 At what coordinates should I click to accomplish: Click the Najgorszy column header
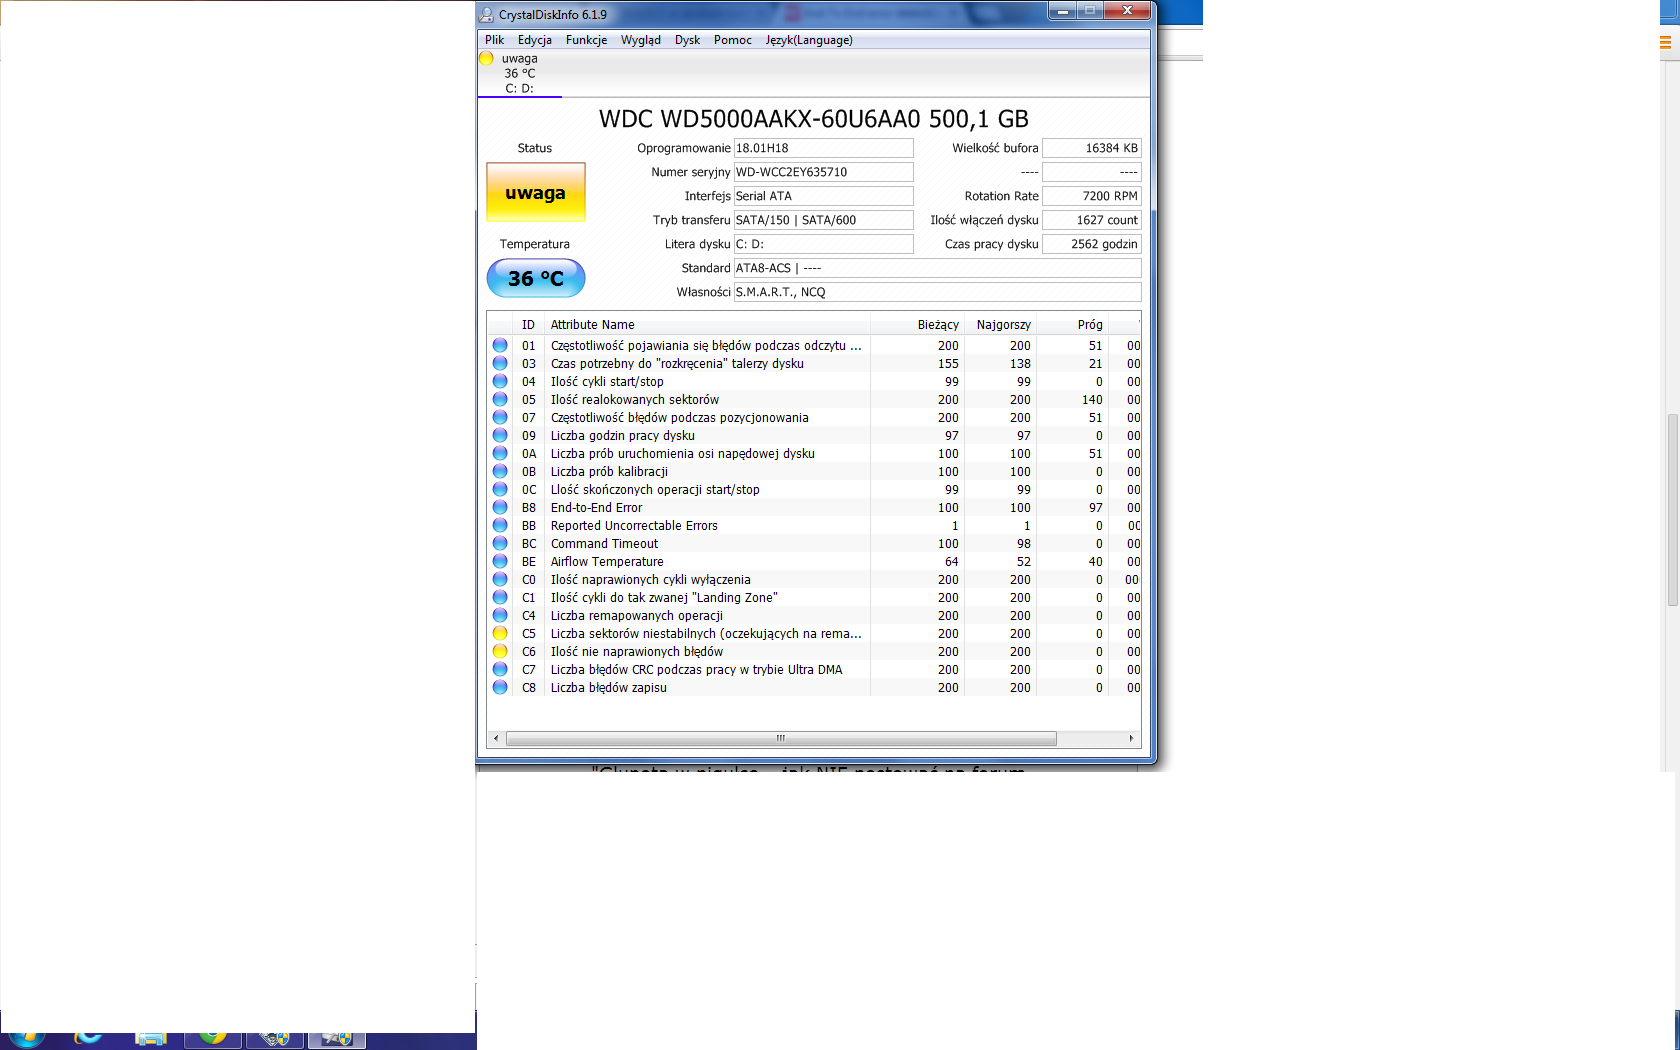click(x=1000, y=324)
